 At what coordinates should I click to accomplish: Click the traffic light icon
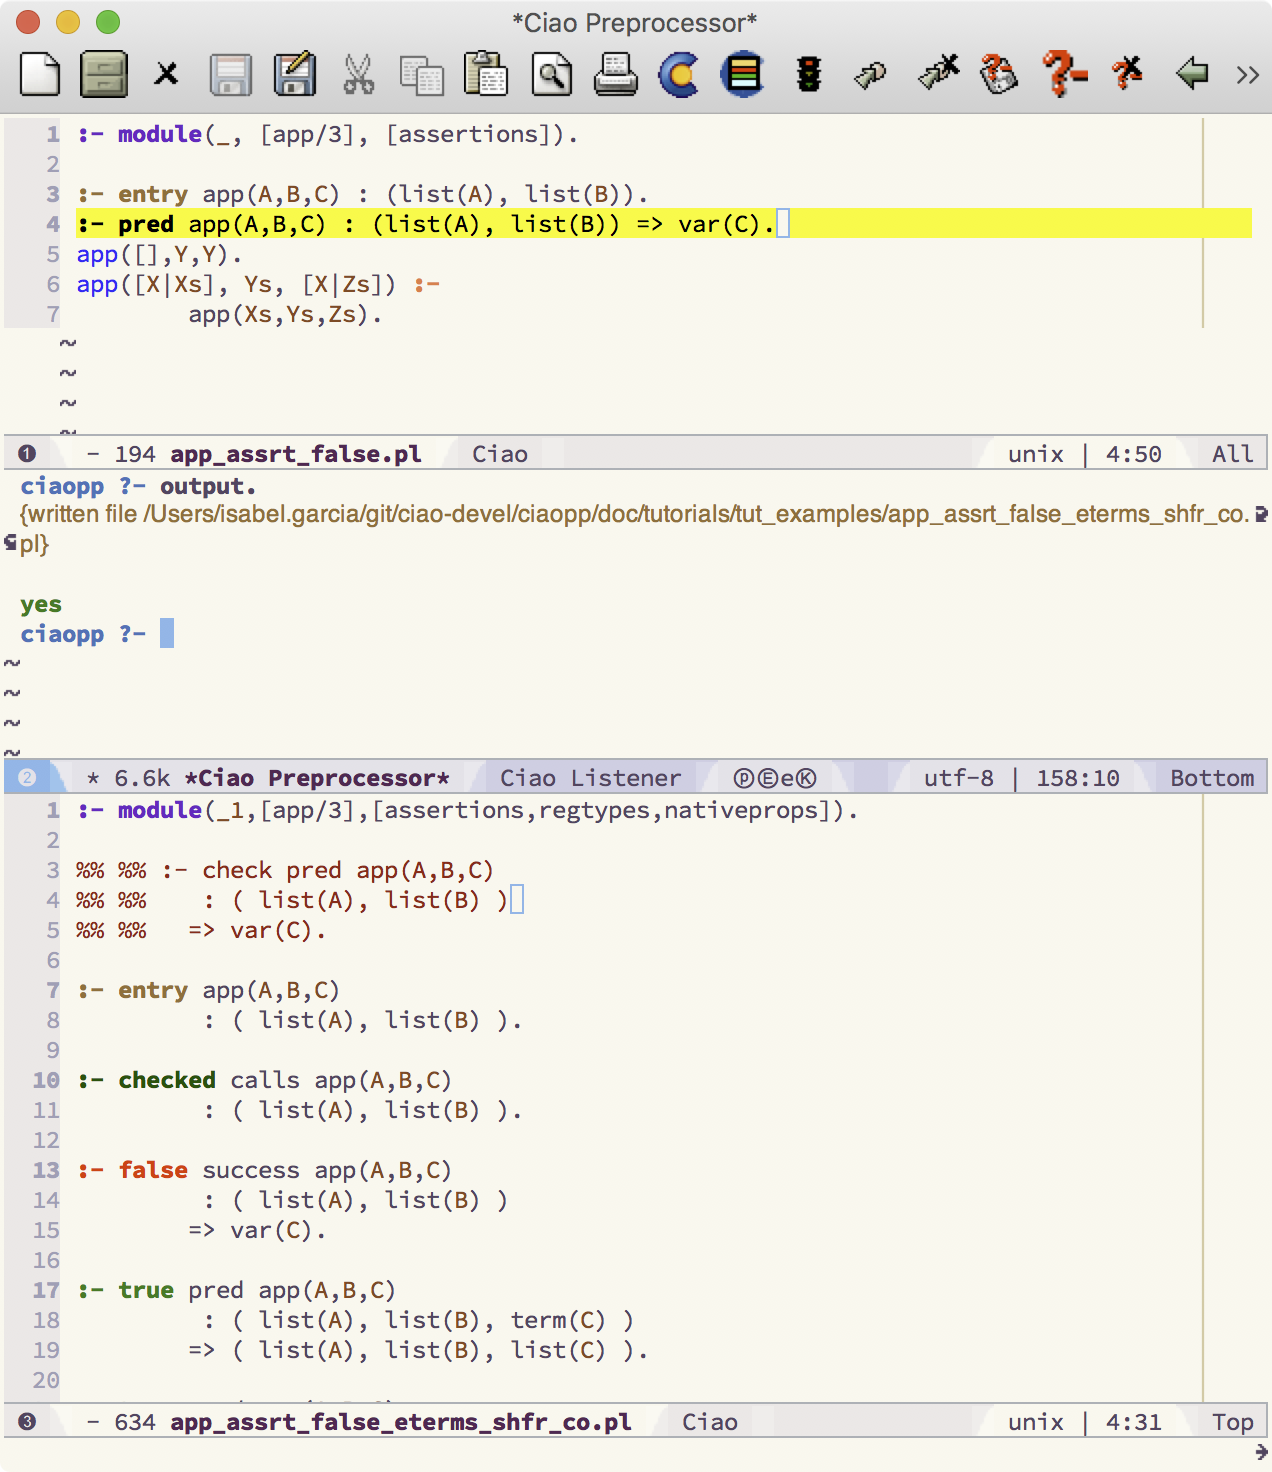point(808,75)
